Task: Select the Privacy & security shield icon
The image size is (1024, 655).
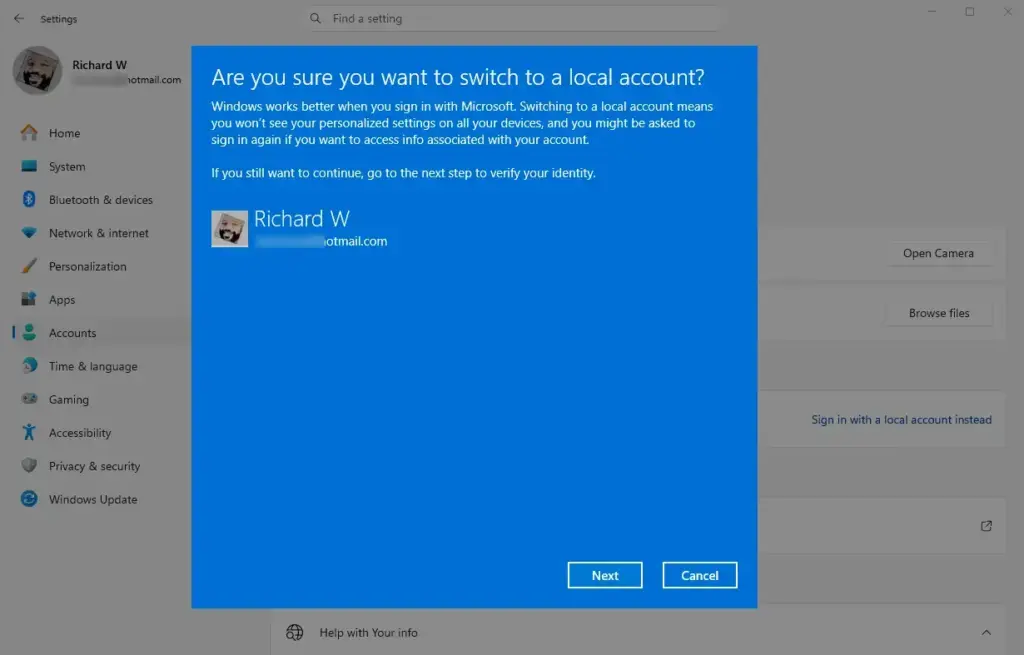Action: tap(29, 466)
